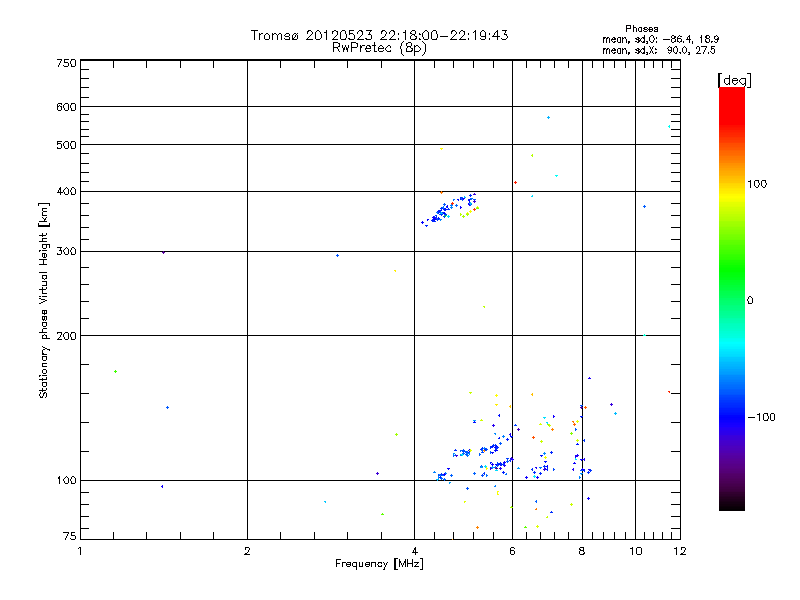
Task: Click the y-axis '750' tick label
Action: tap(66, 63)
